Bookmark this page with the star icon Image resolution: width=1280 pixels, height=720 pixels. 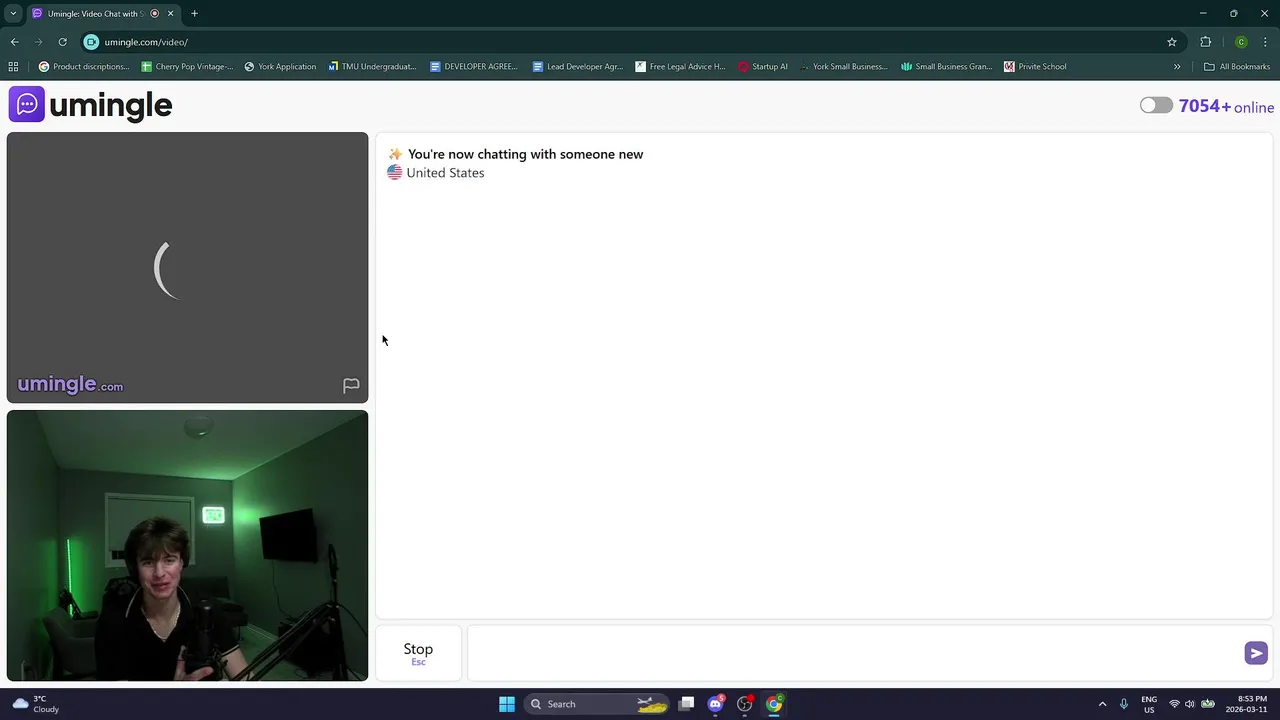pos(1172,42)
